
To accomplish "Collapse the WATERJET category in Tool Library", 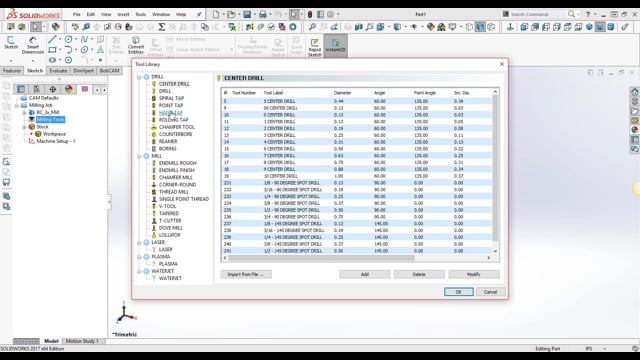I will (139, 271).
